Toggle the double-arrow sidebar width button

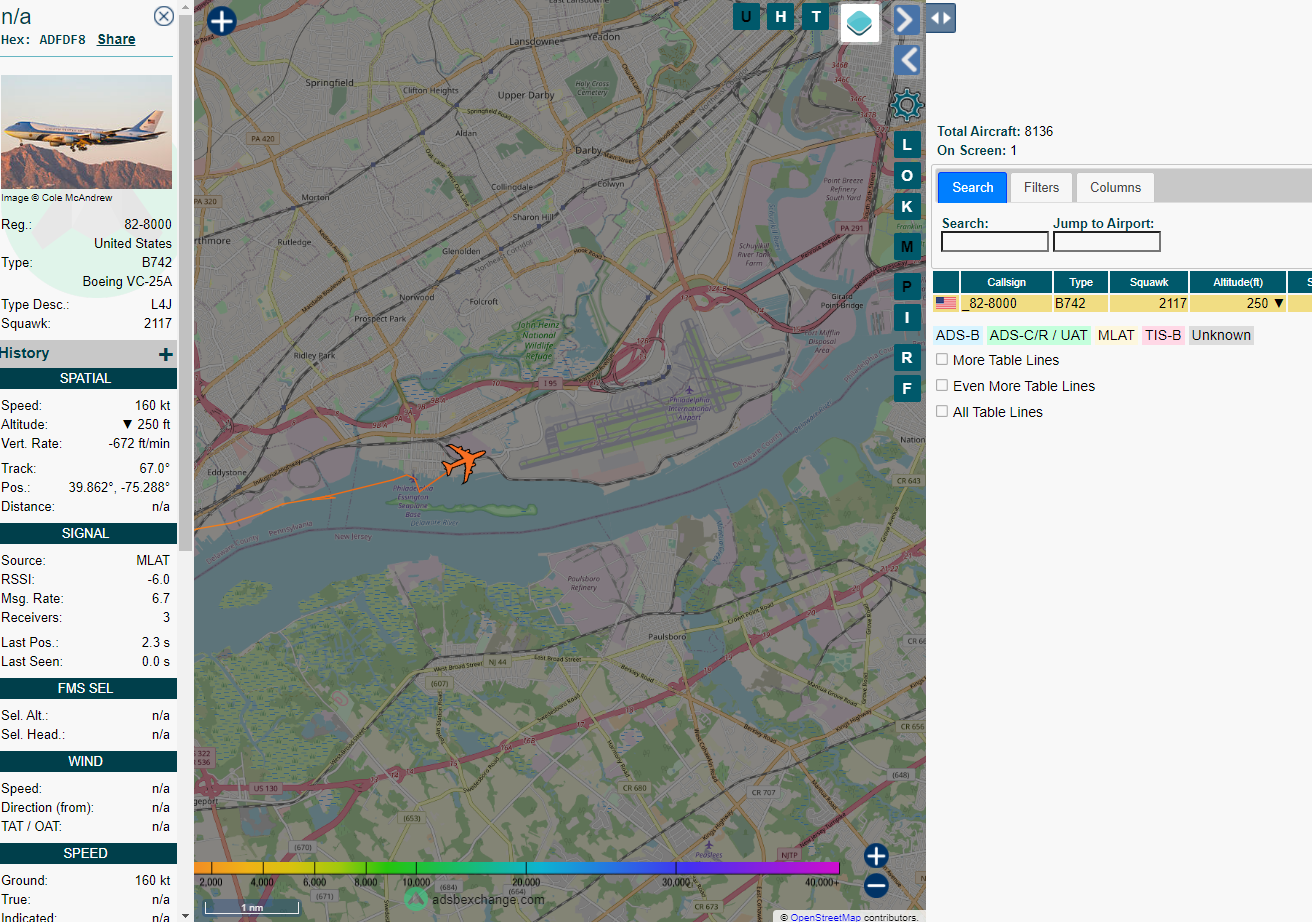pyautogui.click(x=941, y=18)
